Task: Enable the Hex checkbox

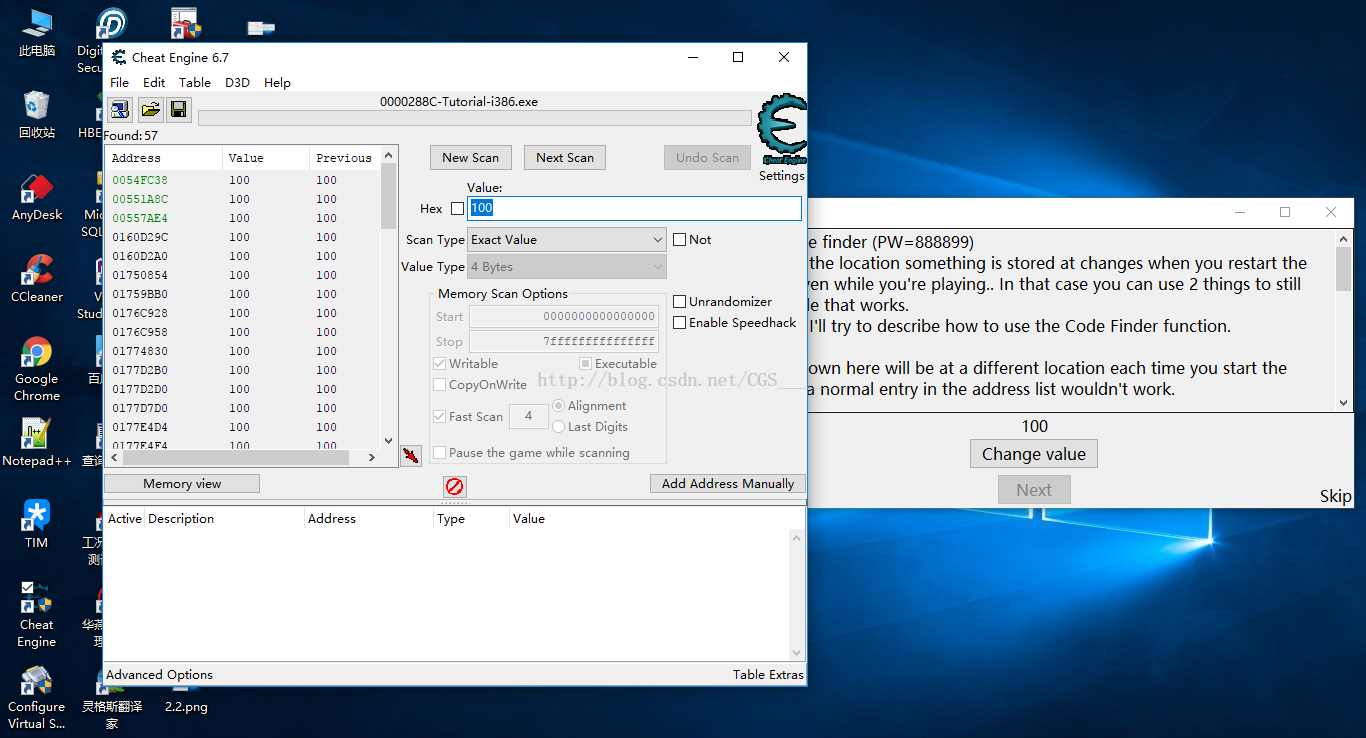Action: (458, 209)
